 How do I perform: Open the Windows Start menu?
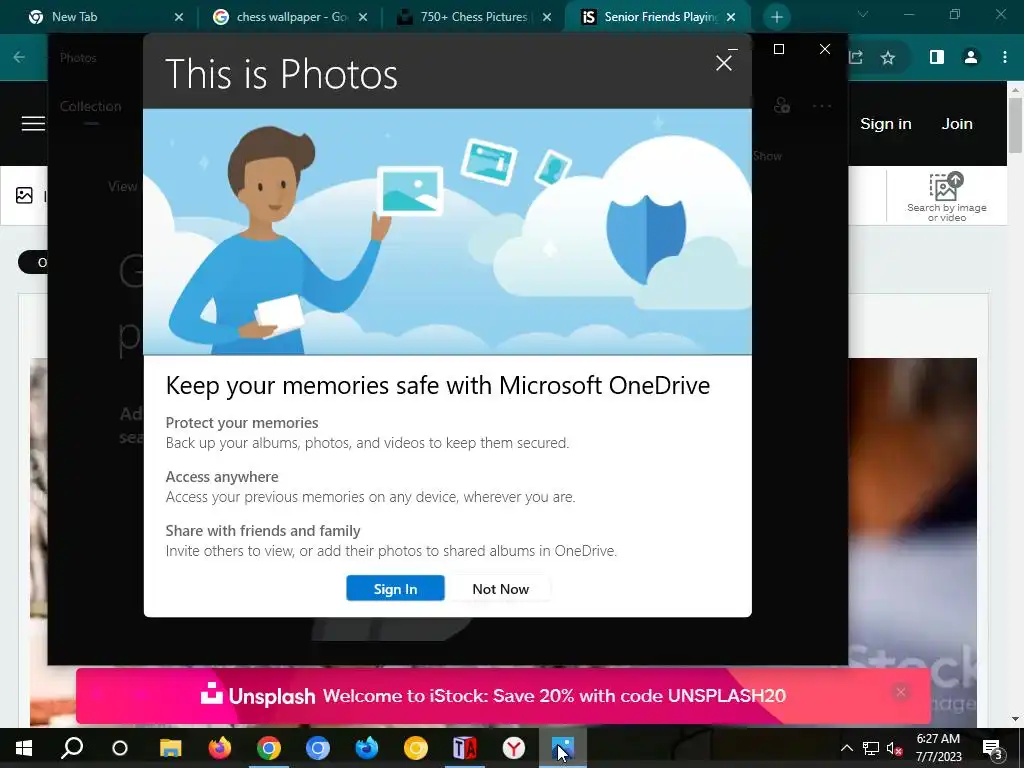[x=24, y=748]
